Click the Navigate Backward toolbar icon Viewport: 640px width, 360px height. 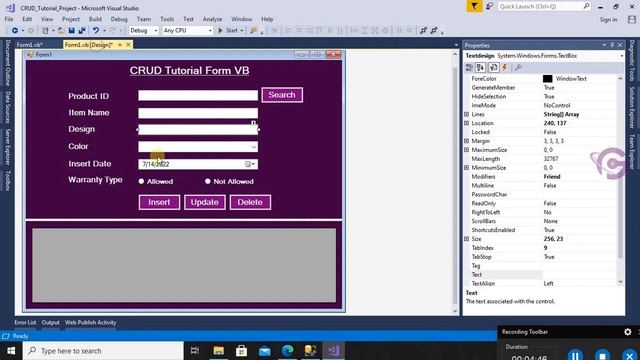pos(15,31)
